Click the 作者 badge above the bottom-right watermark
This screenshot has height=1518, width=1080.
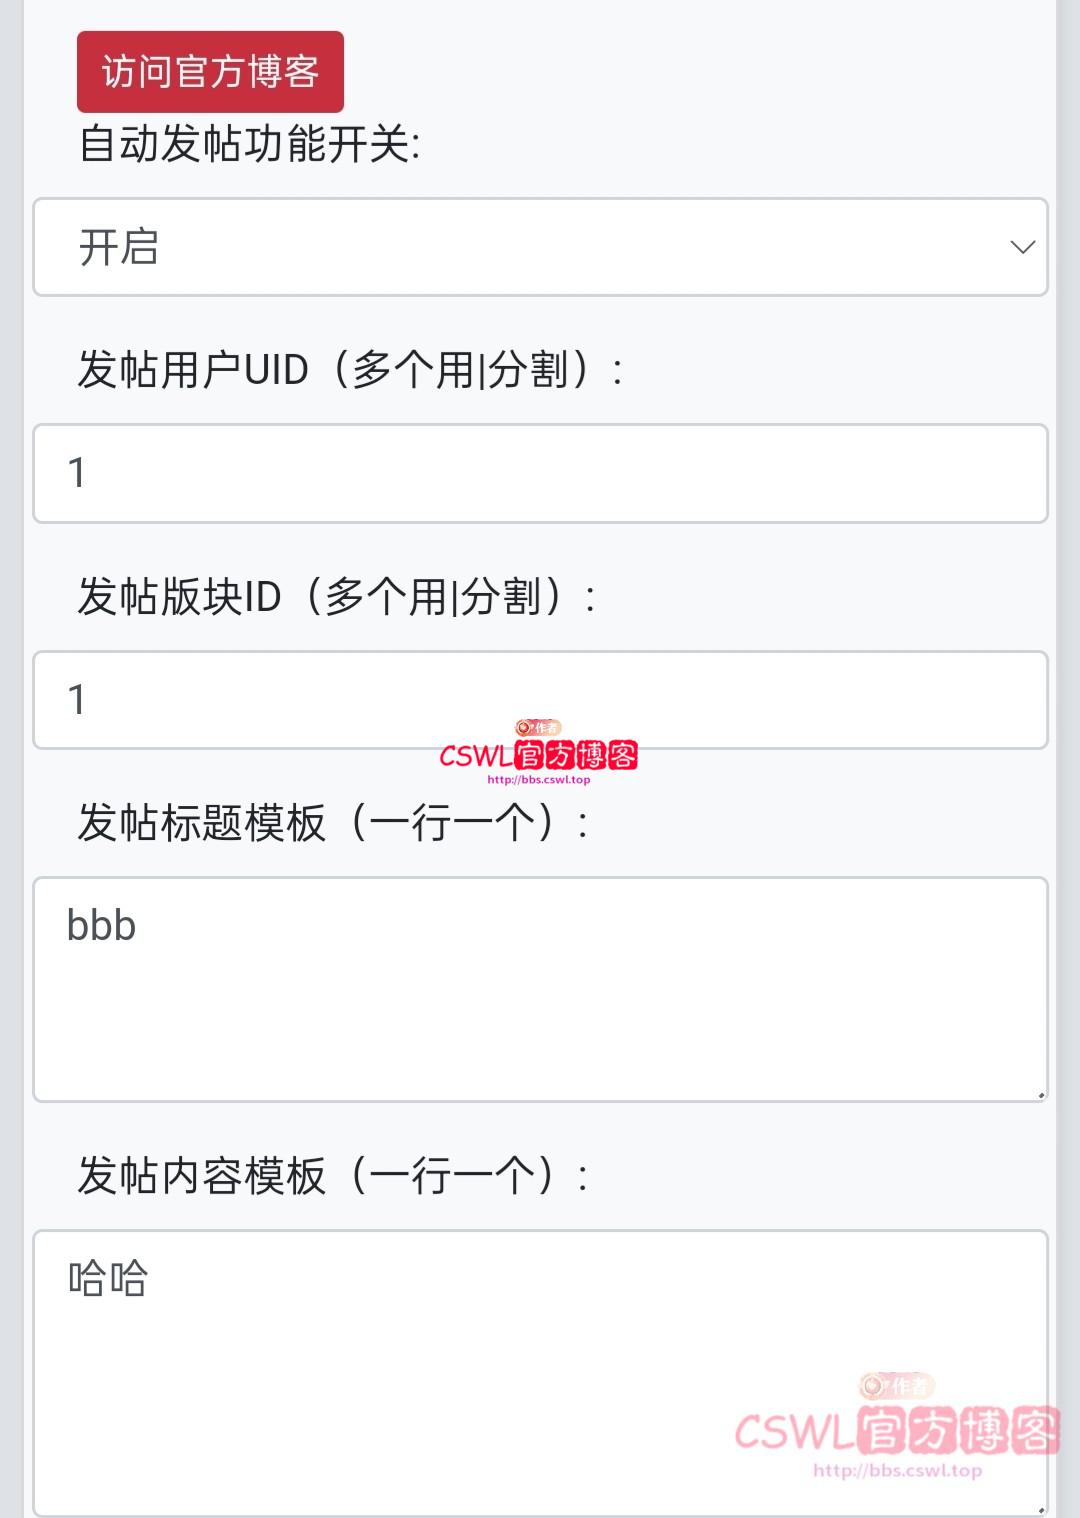point(896,1386)
